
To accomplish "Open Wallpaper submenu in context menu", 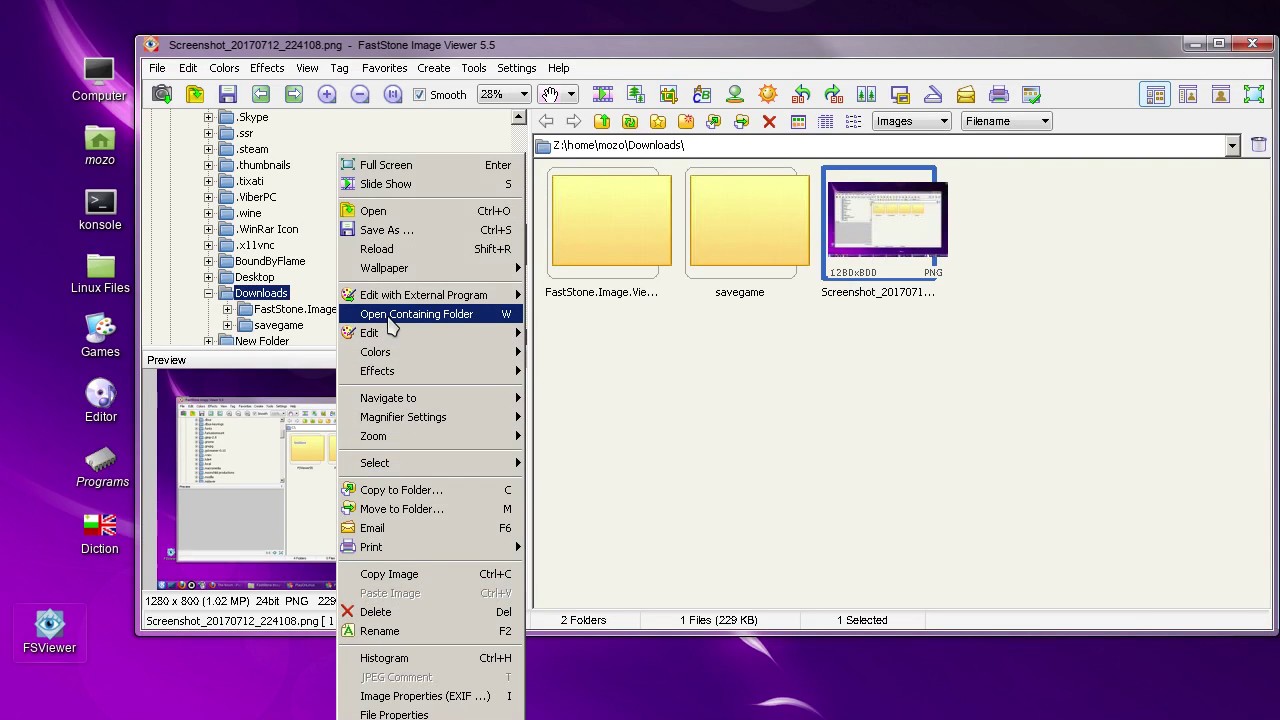I will 430,268.
